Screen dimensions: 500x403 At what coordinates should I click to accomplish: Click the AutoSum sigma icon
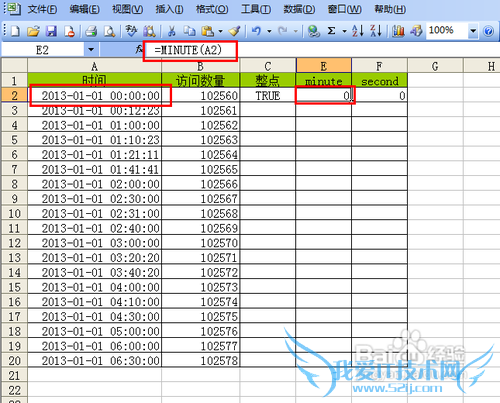(331, 31)
